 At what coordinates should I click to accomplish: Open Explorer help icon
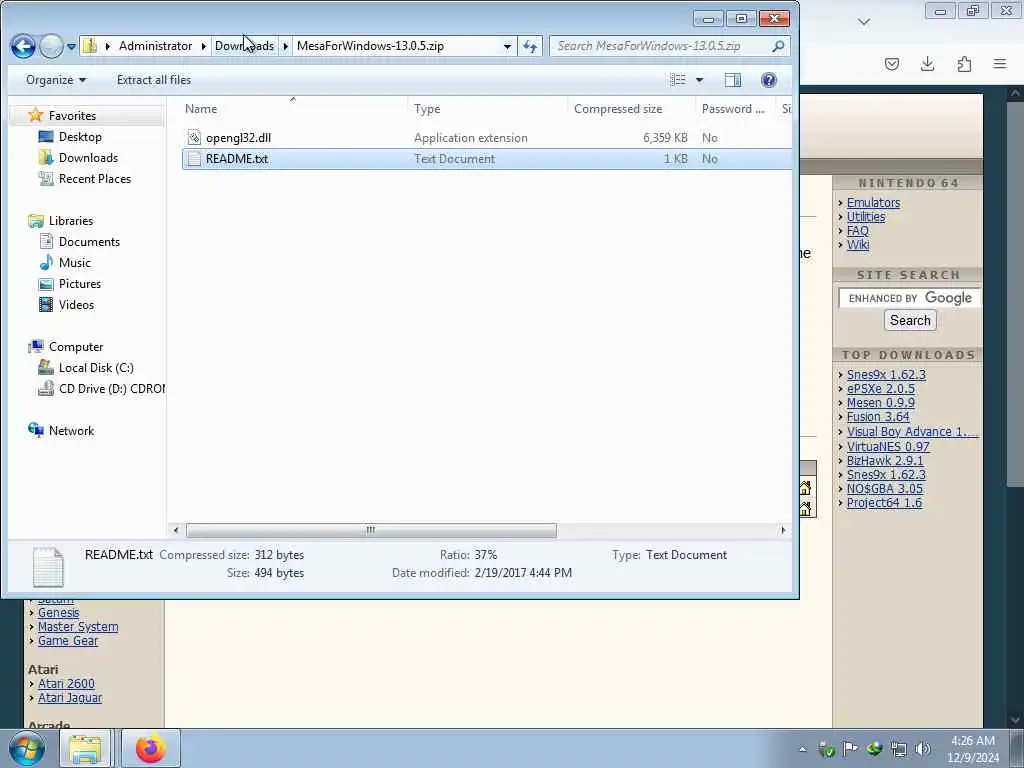769,80
